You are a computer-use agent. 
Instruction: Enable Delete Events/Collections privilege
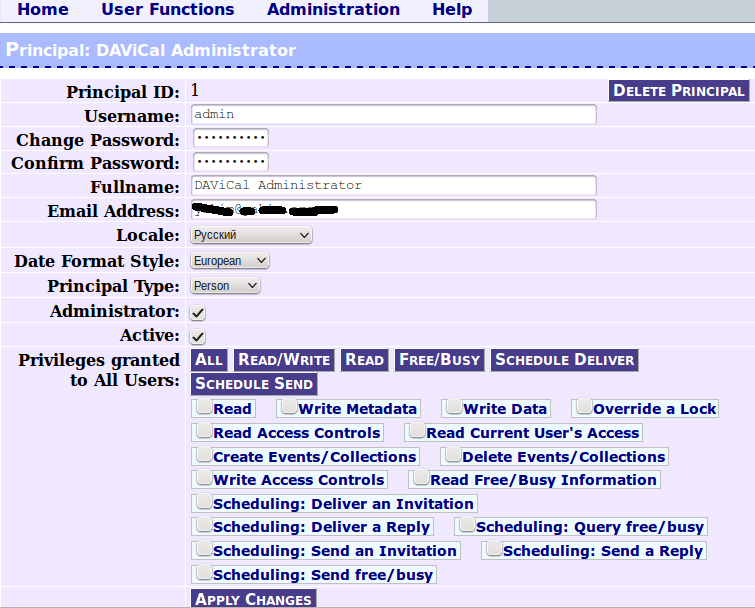pyautogui.click(x=453, y=454)
